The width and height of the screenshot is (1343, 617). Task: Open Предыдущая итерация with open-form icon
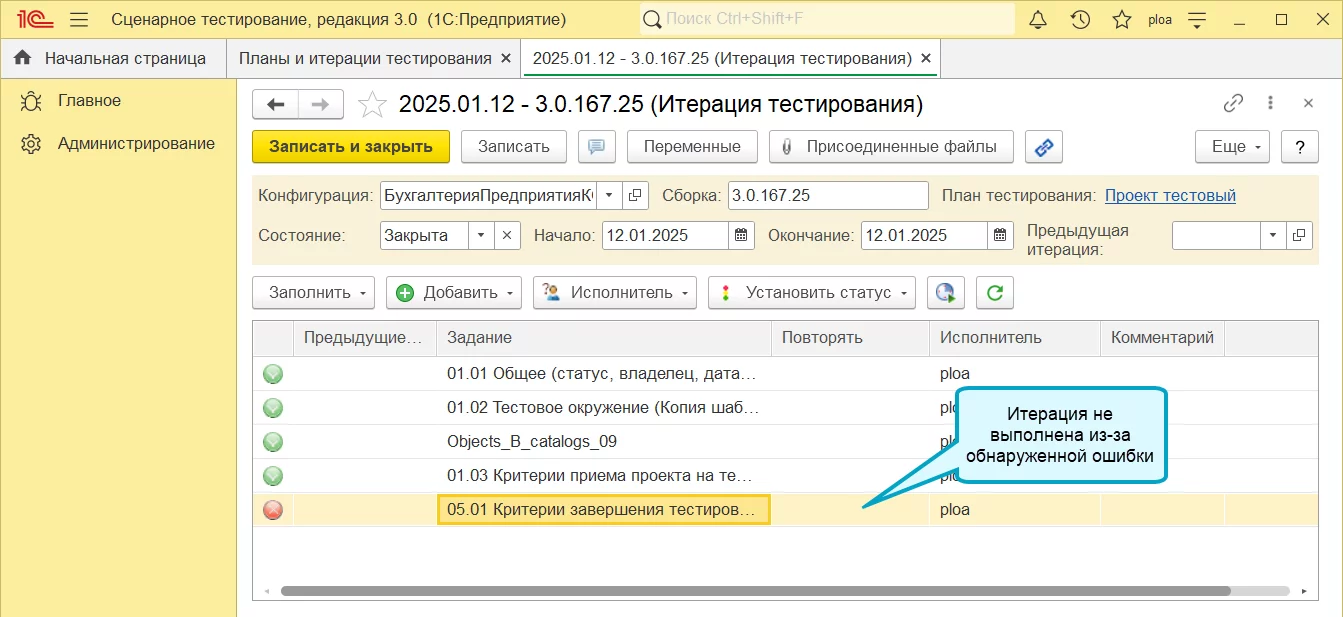1299,236
